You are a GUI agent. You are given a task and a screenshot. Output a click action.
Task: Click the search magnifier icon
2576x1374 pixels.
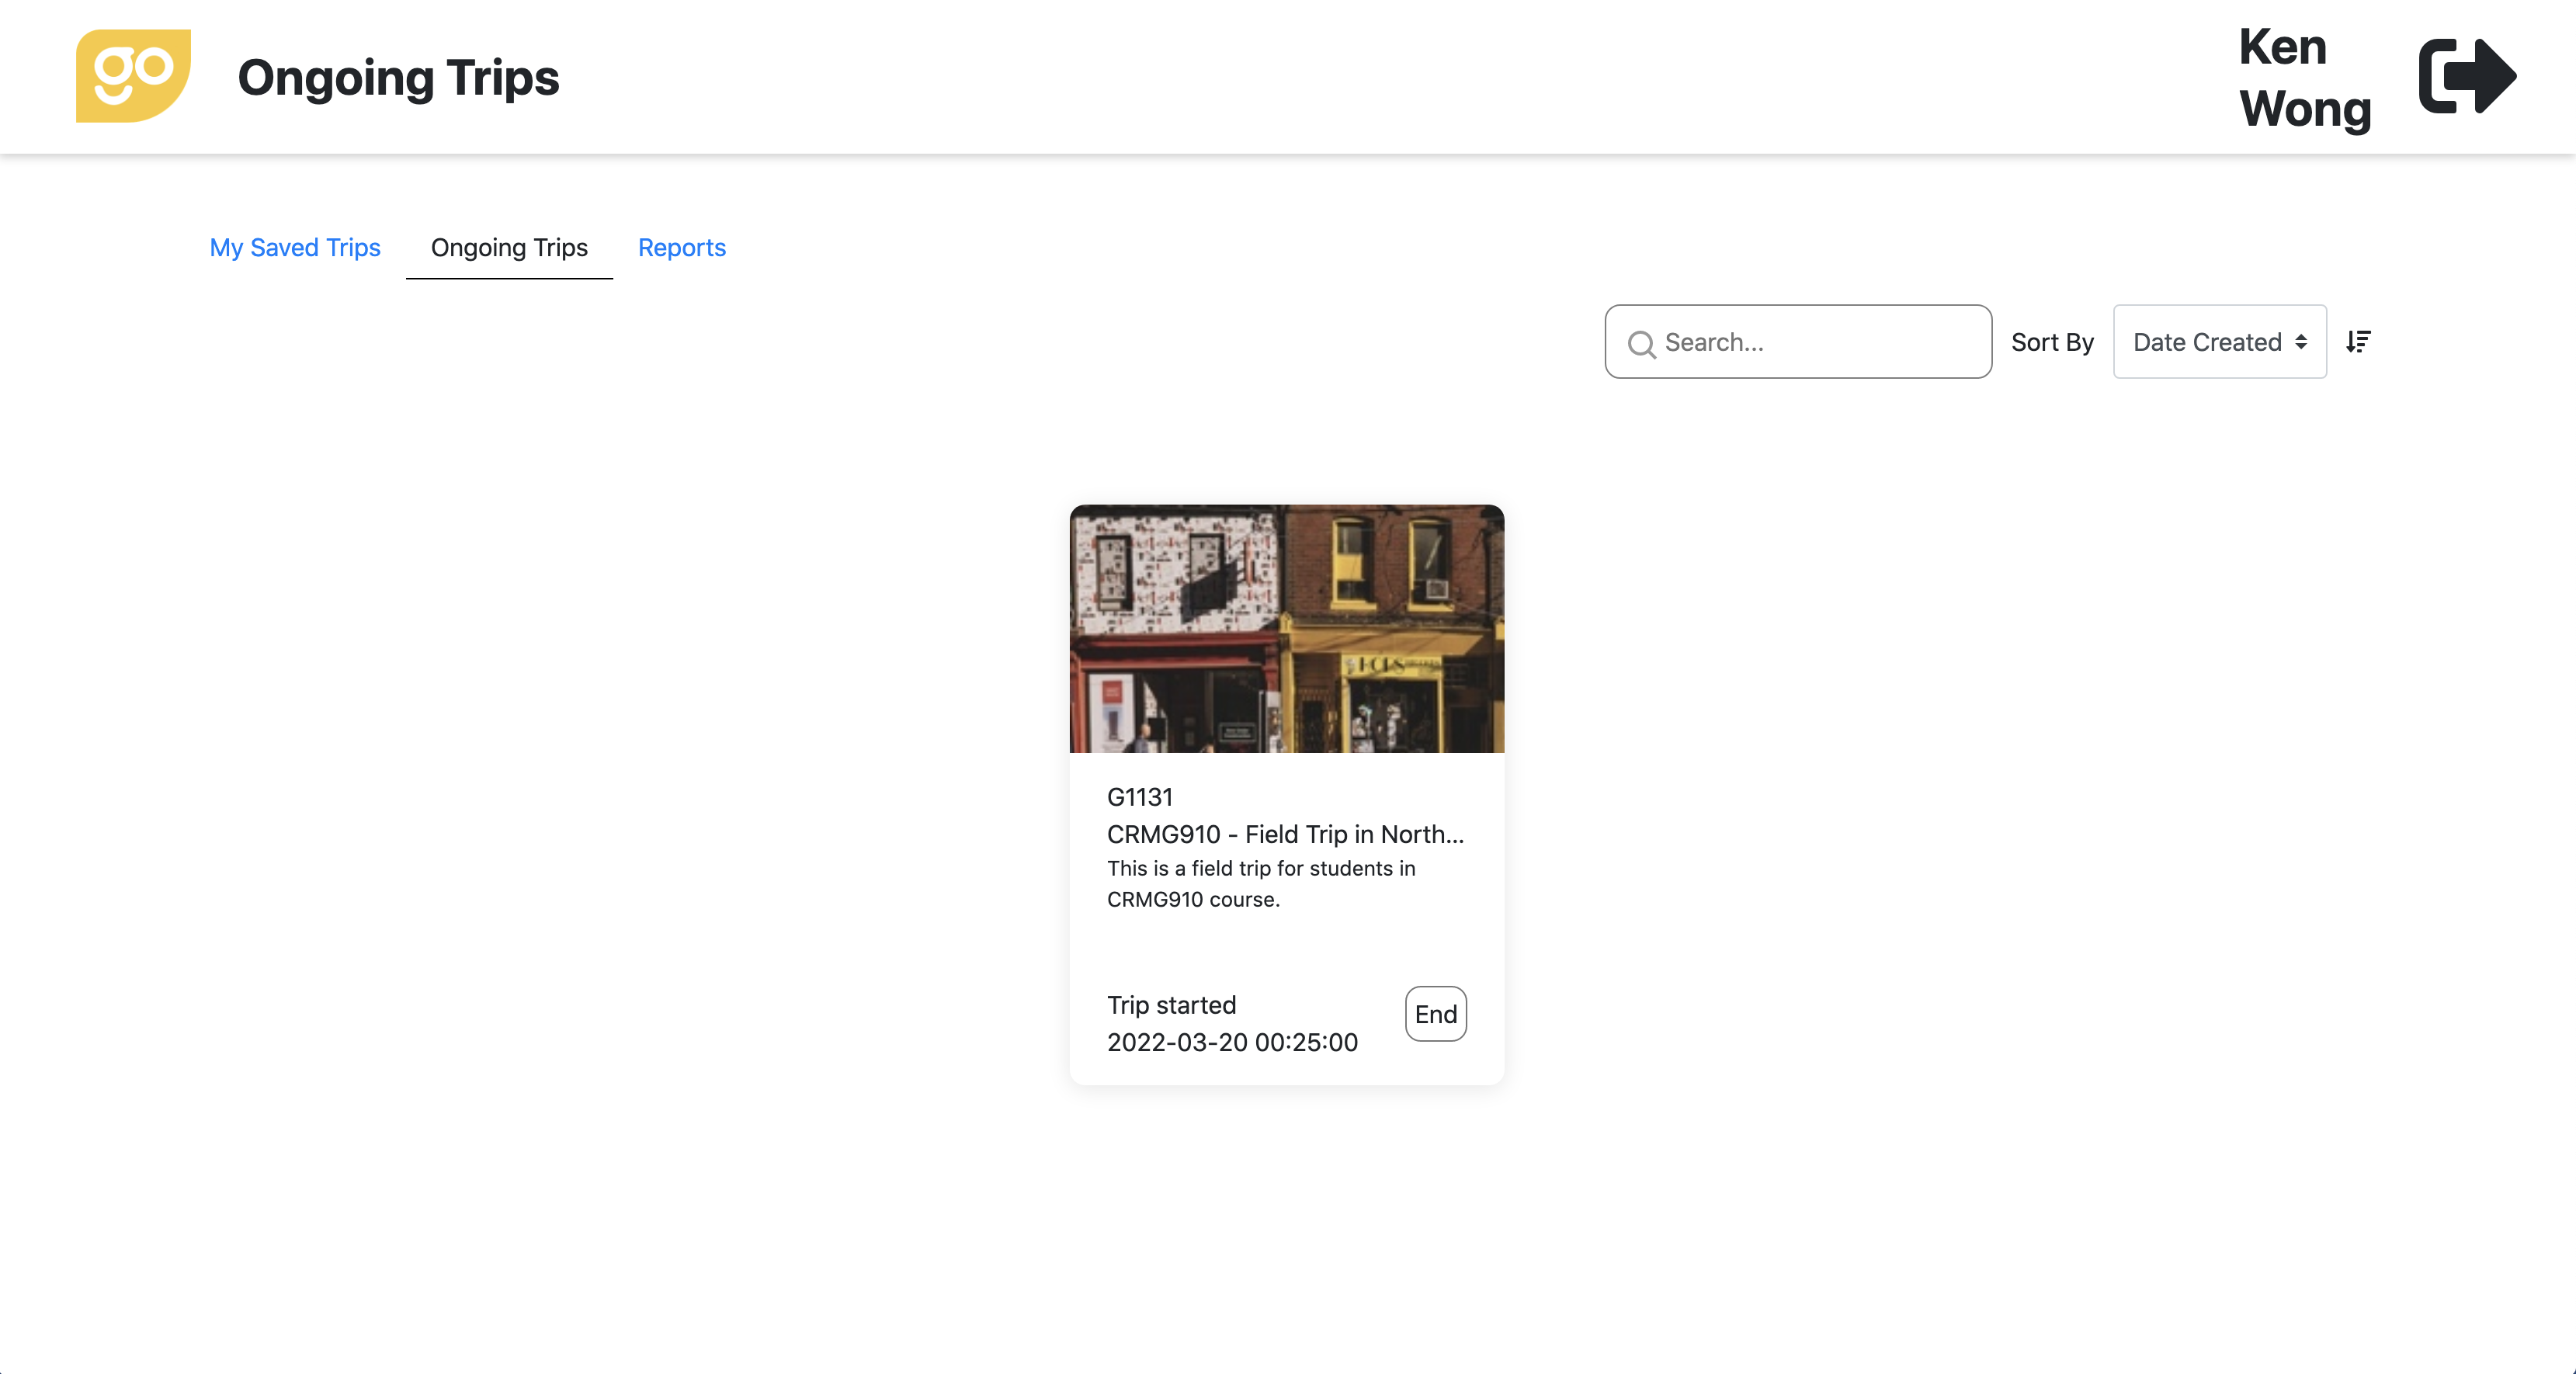pyautogui.click(x=1641, y=344)
